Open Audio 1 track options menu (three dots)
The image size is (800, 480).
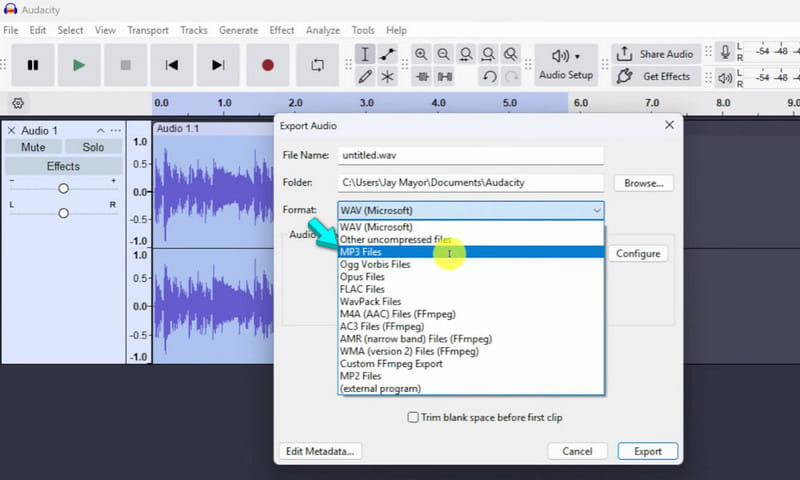coord(116,131)
